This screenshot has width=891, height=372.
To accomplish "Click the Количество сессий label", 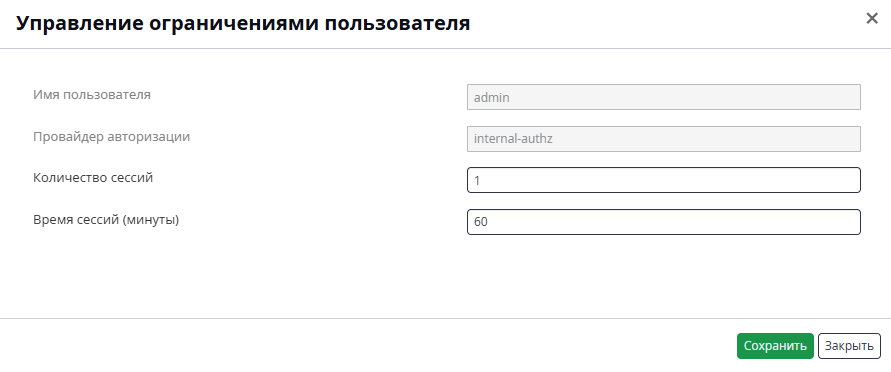I will (x=93, y=178).
